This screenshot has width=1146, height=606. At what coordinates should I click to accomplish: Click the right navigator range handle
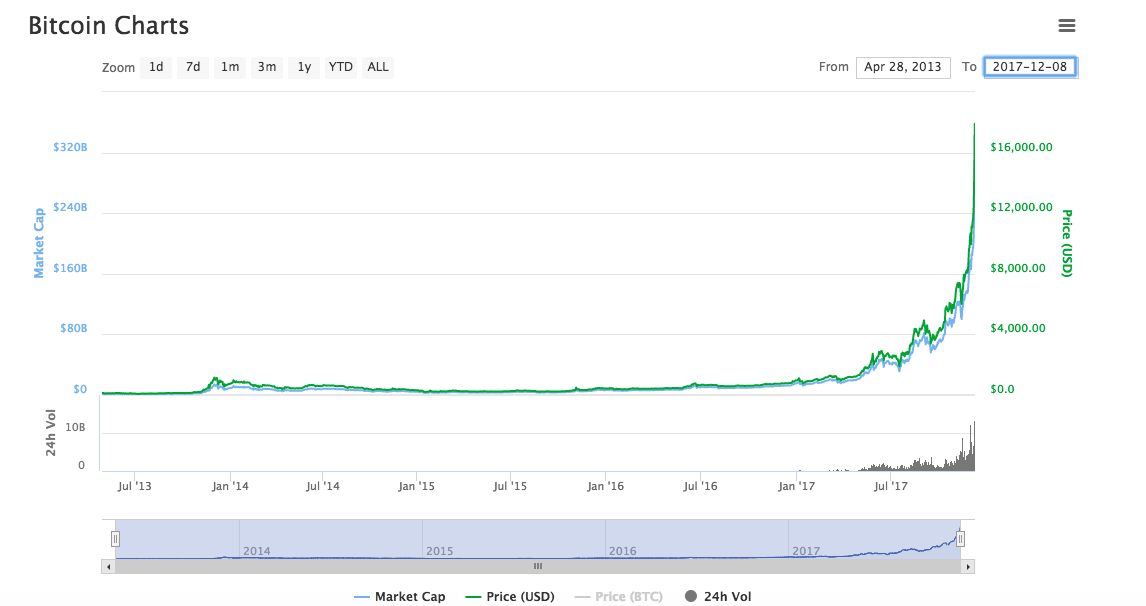point(960,539)
